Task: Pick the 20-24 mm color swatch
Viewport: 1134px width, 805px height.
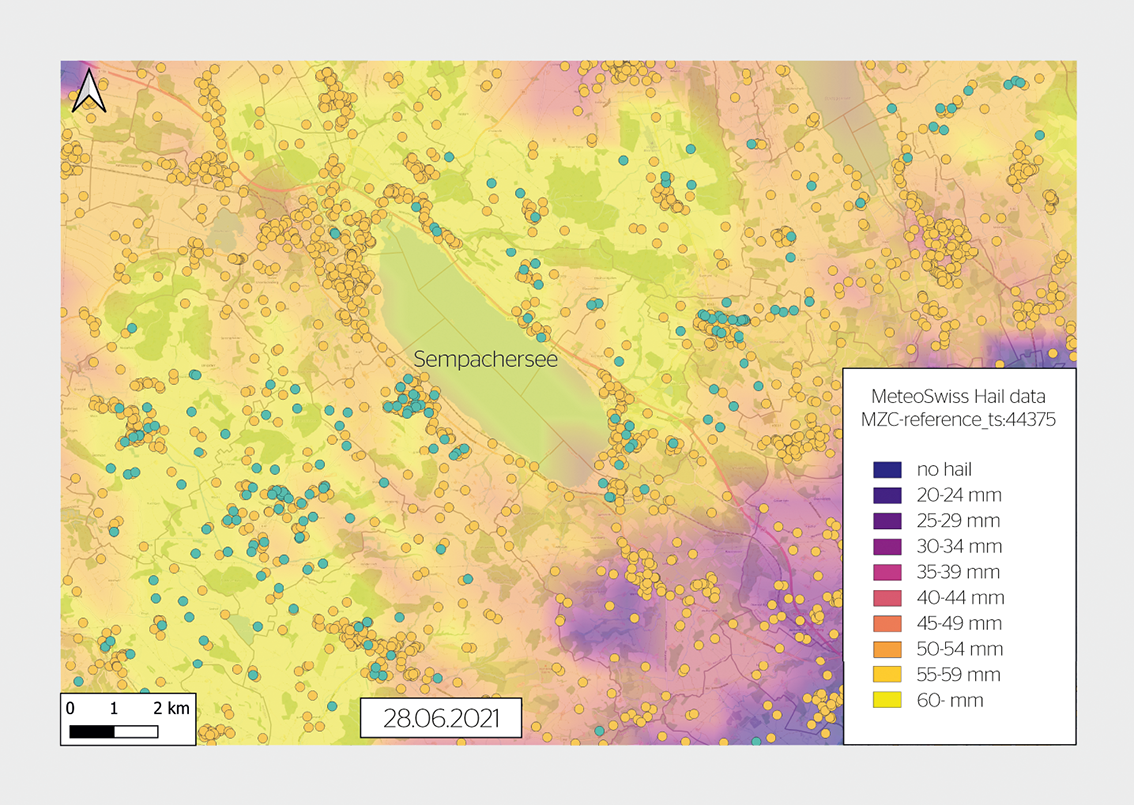Action: (887, 495)
